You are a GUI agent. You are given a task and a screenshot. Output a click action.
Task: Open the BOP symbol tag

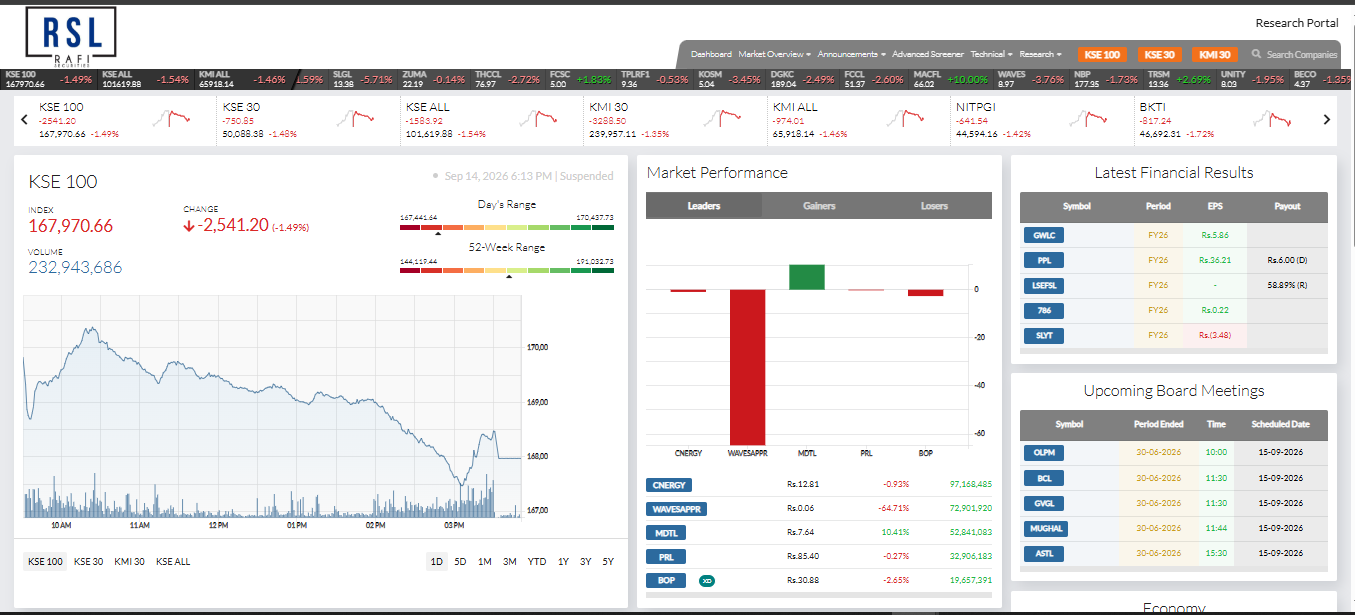tap(666, 580)
